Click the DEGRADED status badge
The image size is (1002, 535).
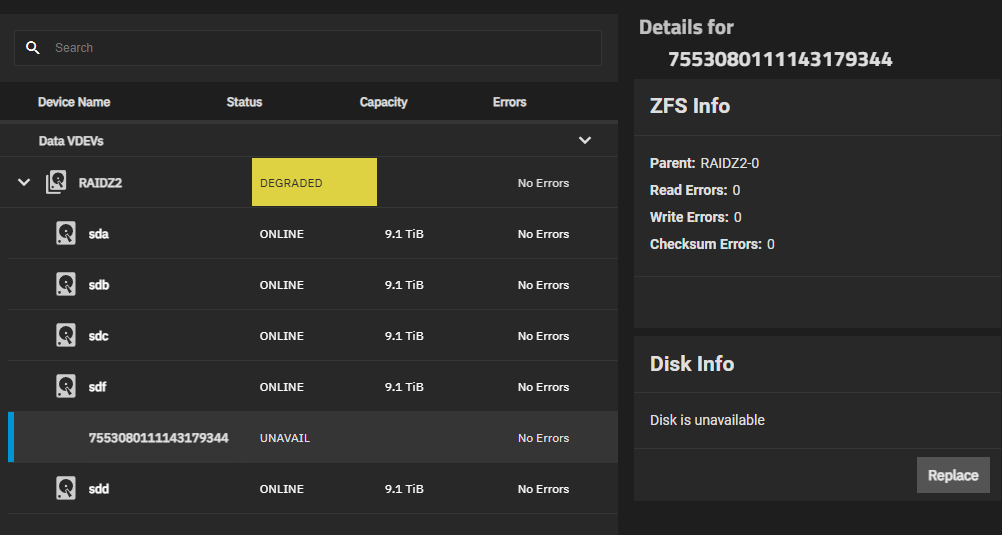(x=314, y=182)
